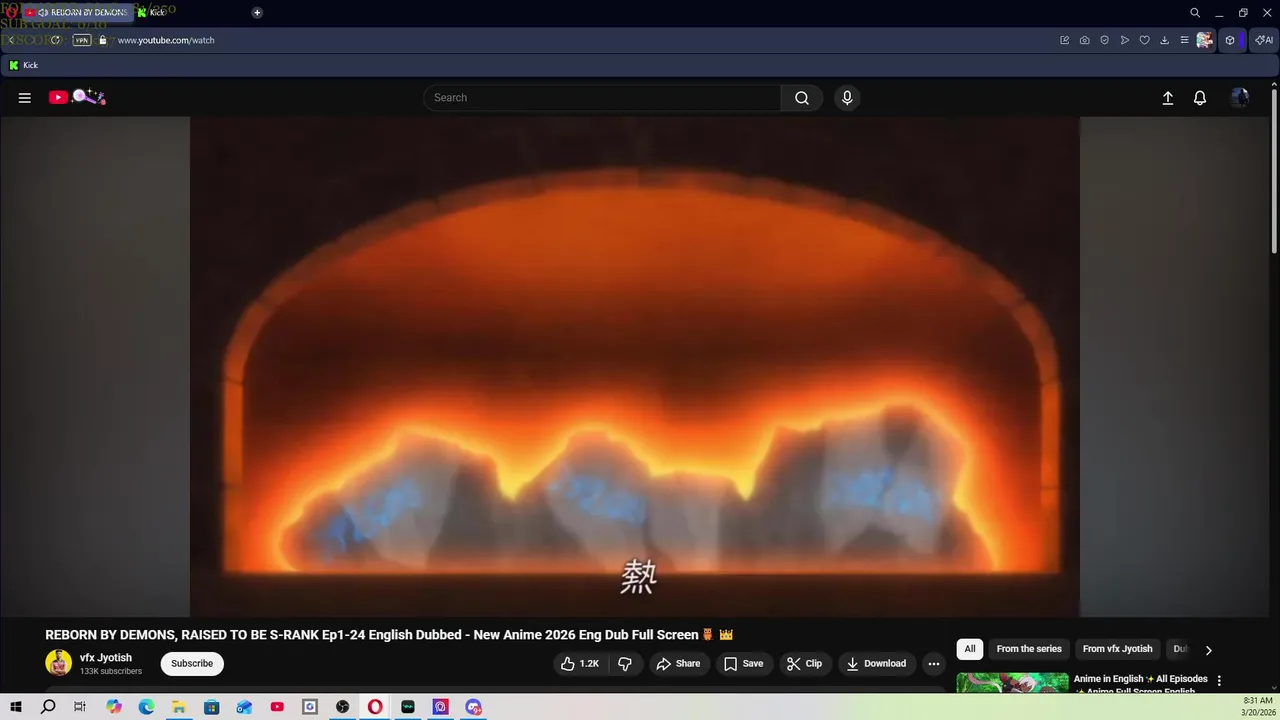Open the vfx Jyotish channel avatar
This screenshot has height=720, width=1280.
pos(59,663)
